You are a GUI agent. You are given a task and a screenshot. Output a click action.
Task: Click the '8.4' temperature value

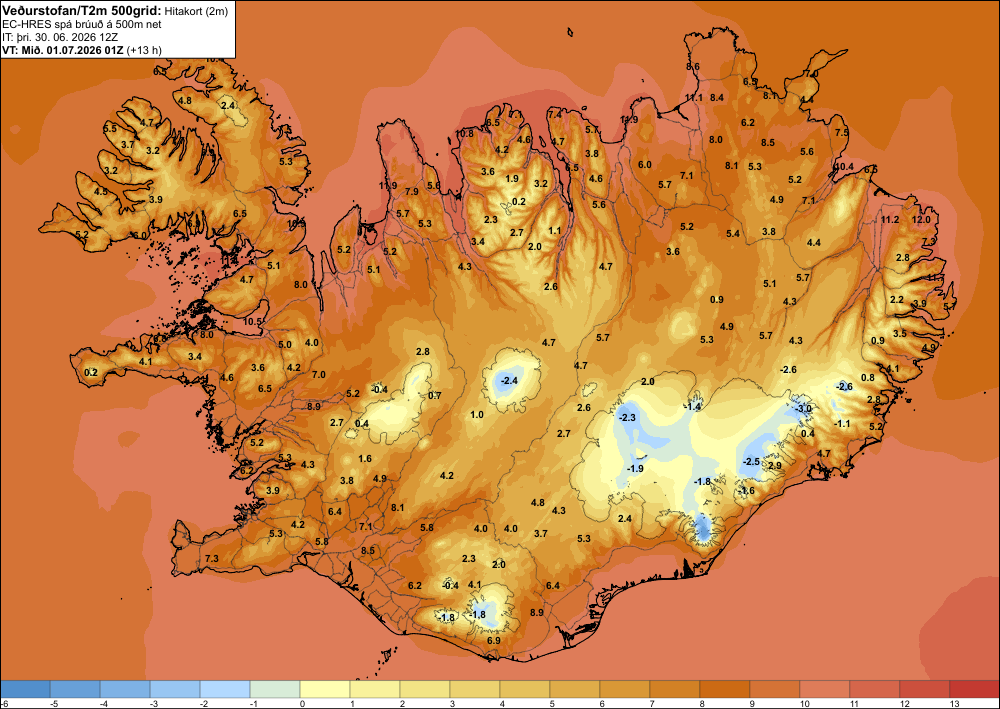(717, 98)
